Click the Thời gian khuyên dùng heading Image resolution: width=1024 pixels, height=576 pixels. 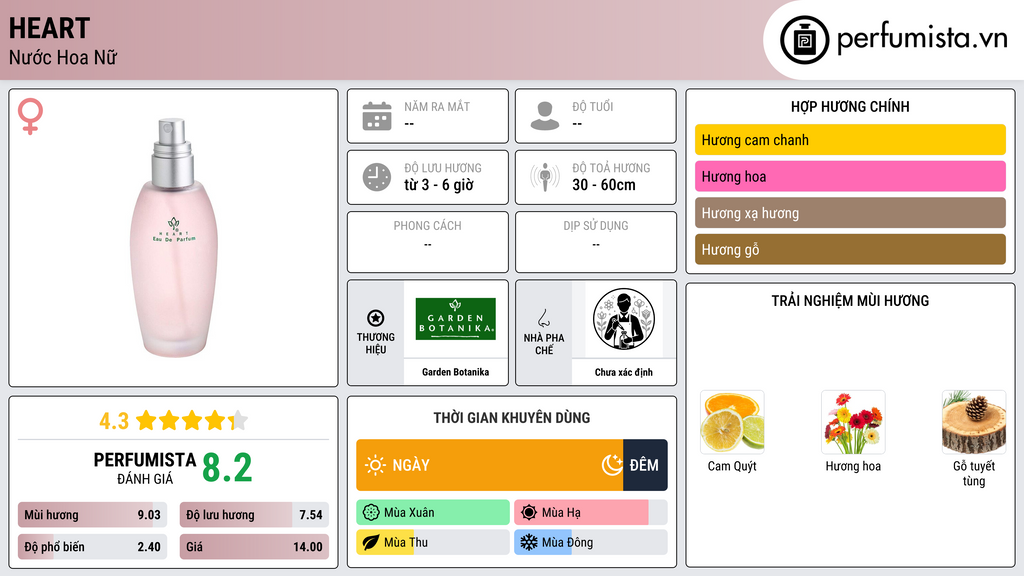512,417
